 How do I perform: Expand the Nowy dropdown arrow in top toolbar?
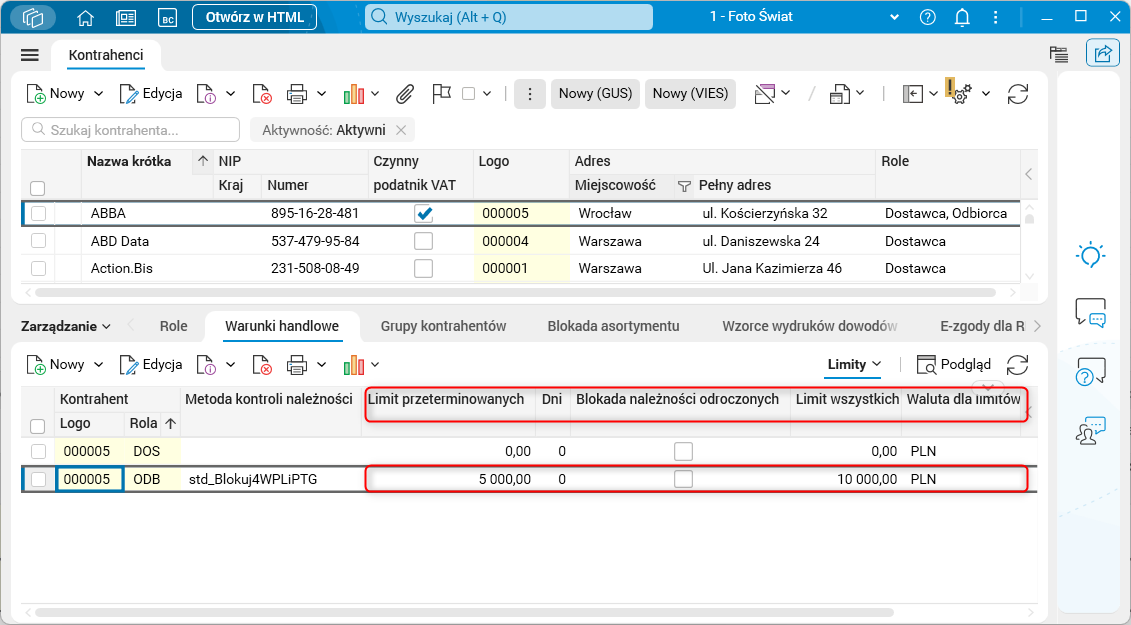(99, 94)
